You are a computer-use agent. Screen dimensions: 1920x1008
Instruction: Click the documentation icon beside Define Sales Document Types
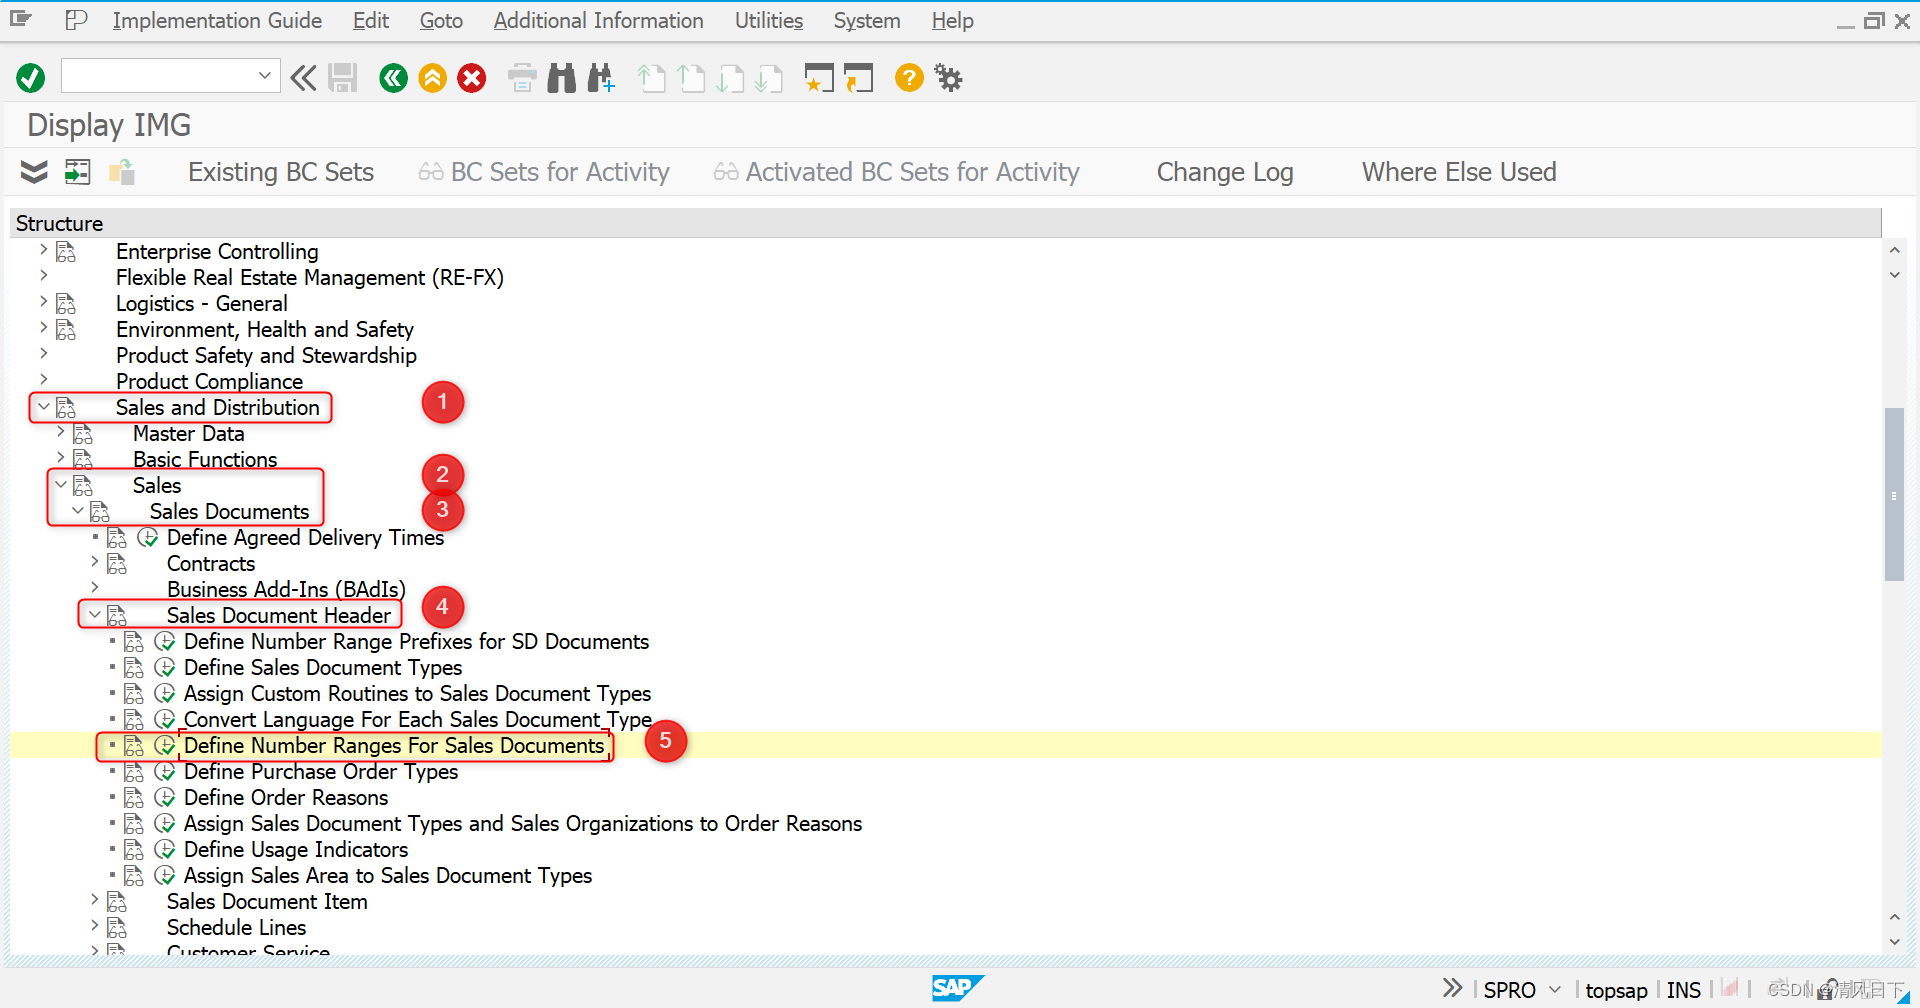134,667
